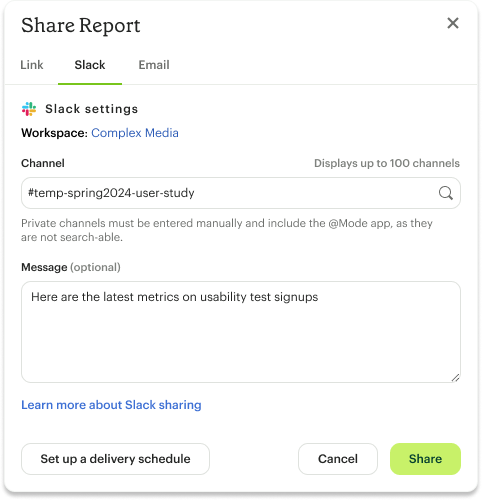Screen dimensions: 482x500
Task: Click the private channels help note
Action: click(x=227, y=230)
